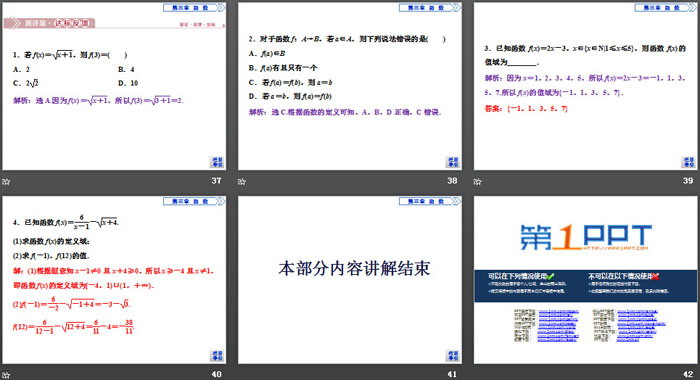Viewport: 700px width, 380px height.
Task: Click the animation star icon under slide 40
Action: [x=6, y=375]
